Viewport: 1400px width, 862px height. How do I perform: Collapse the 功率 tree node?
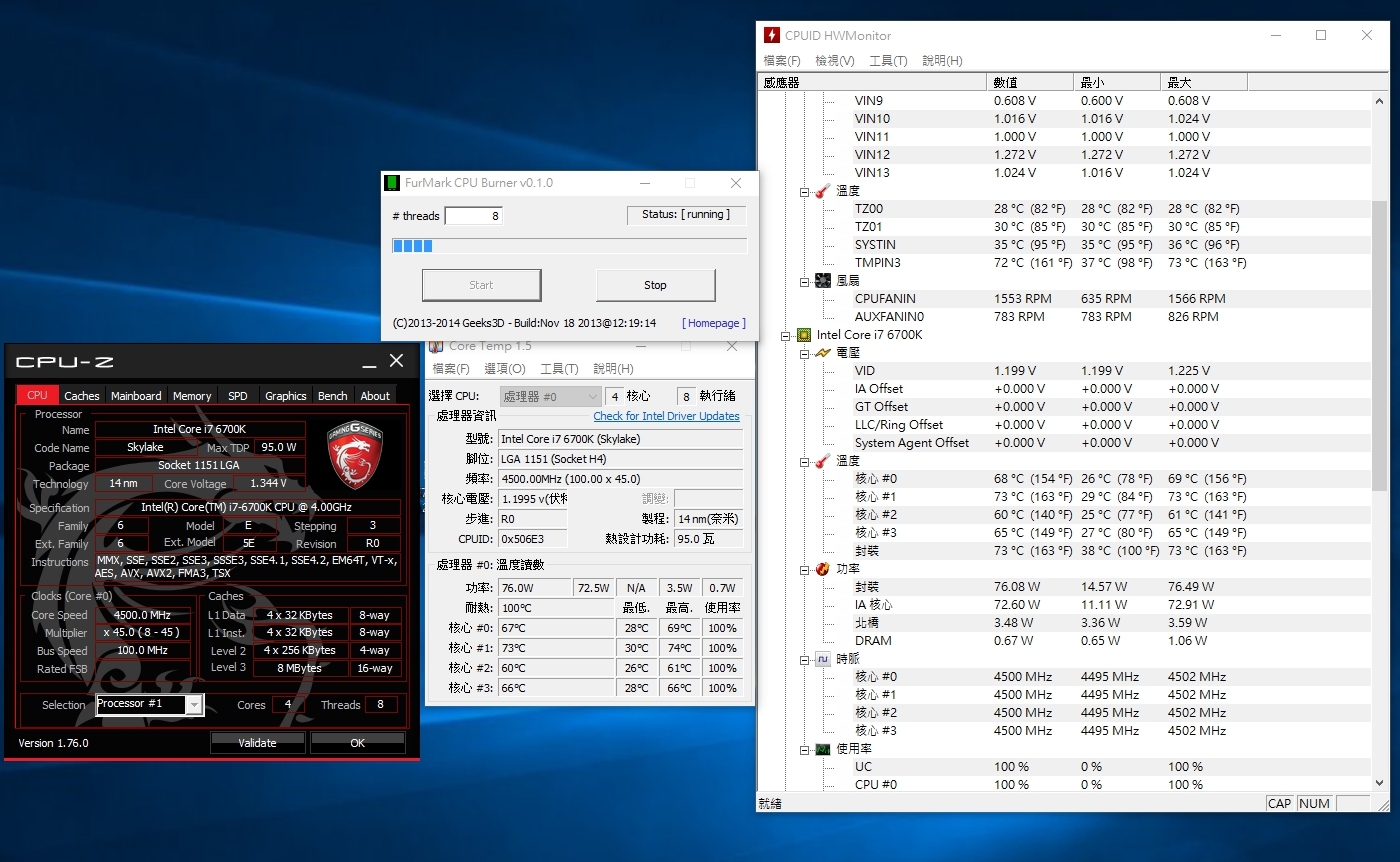tap(805, 569)
